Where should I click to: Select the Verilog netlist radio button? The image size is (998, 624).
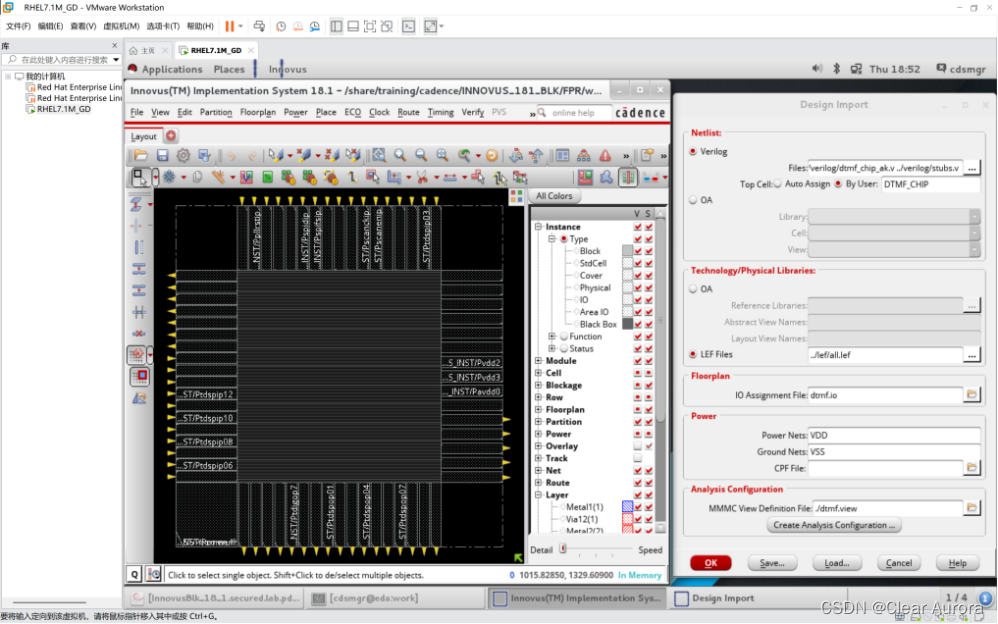click(693, 152)
